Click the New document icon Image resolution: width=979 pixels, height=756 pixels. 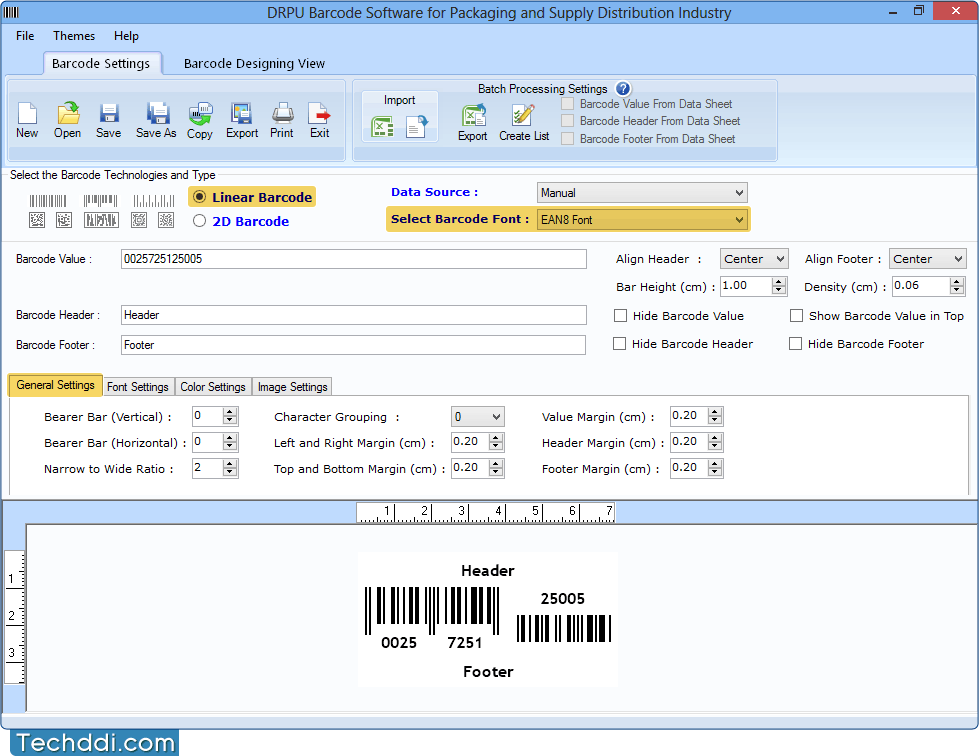coord(27,114)
